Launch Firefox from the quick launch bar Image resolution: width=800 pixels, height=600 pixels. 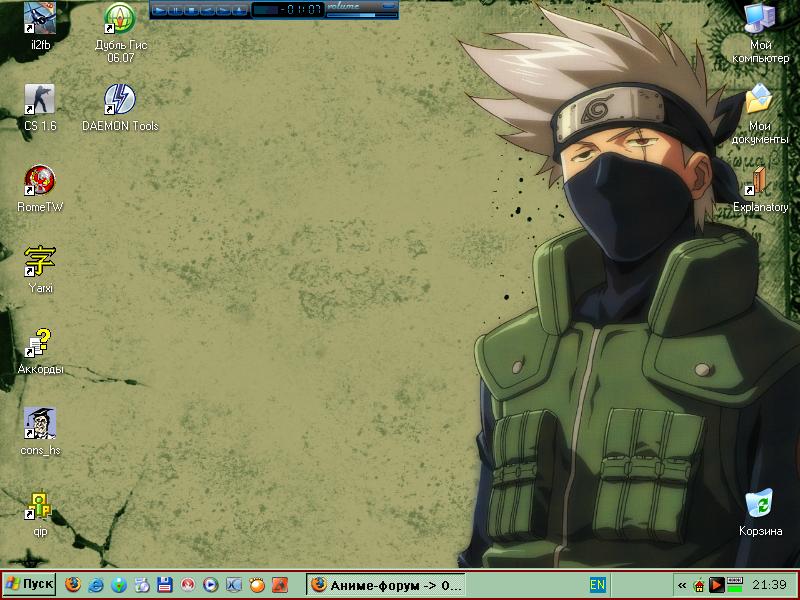point(73,584)
